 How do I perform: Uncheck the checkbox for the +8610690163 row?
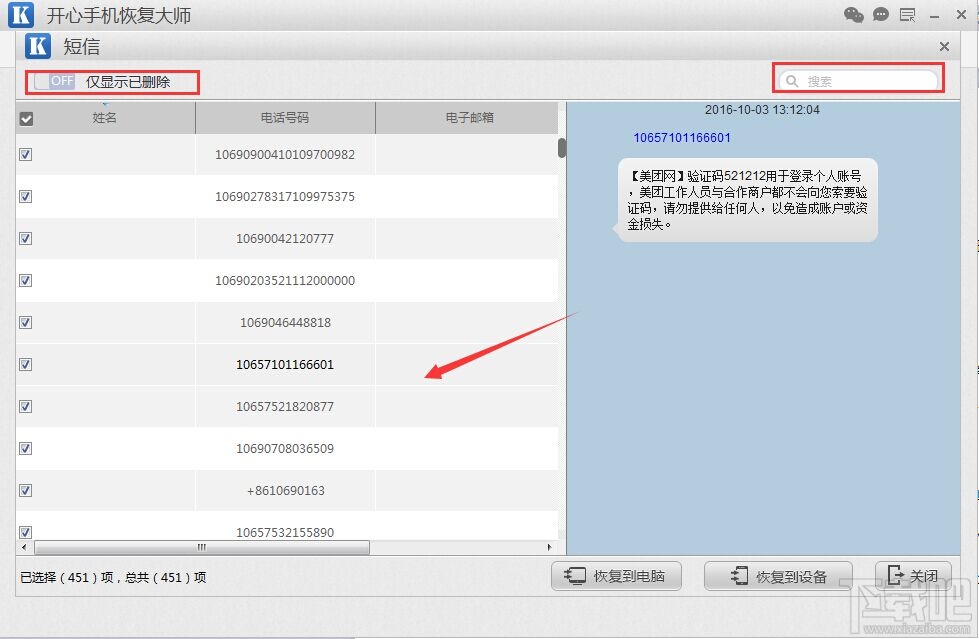(25, 491)
